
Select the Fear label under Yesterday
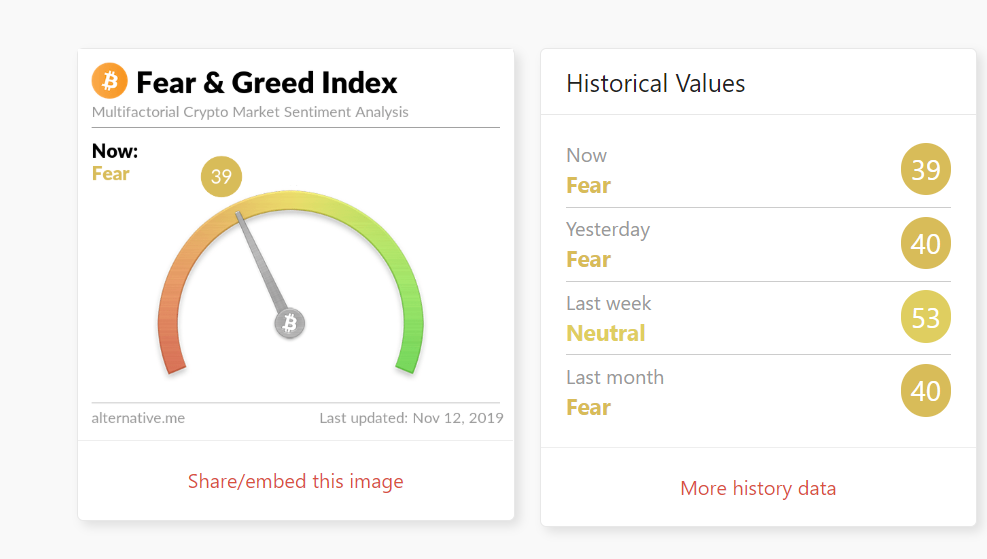[x=589, y=259]
